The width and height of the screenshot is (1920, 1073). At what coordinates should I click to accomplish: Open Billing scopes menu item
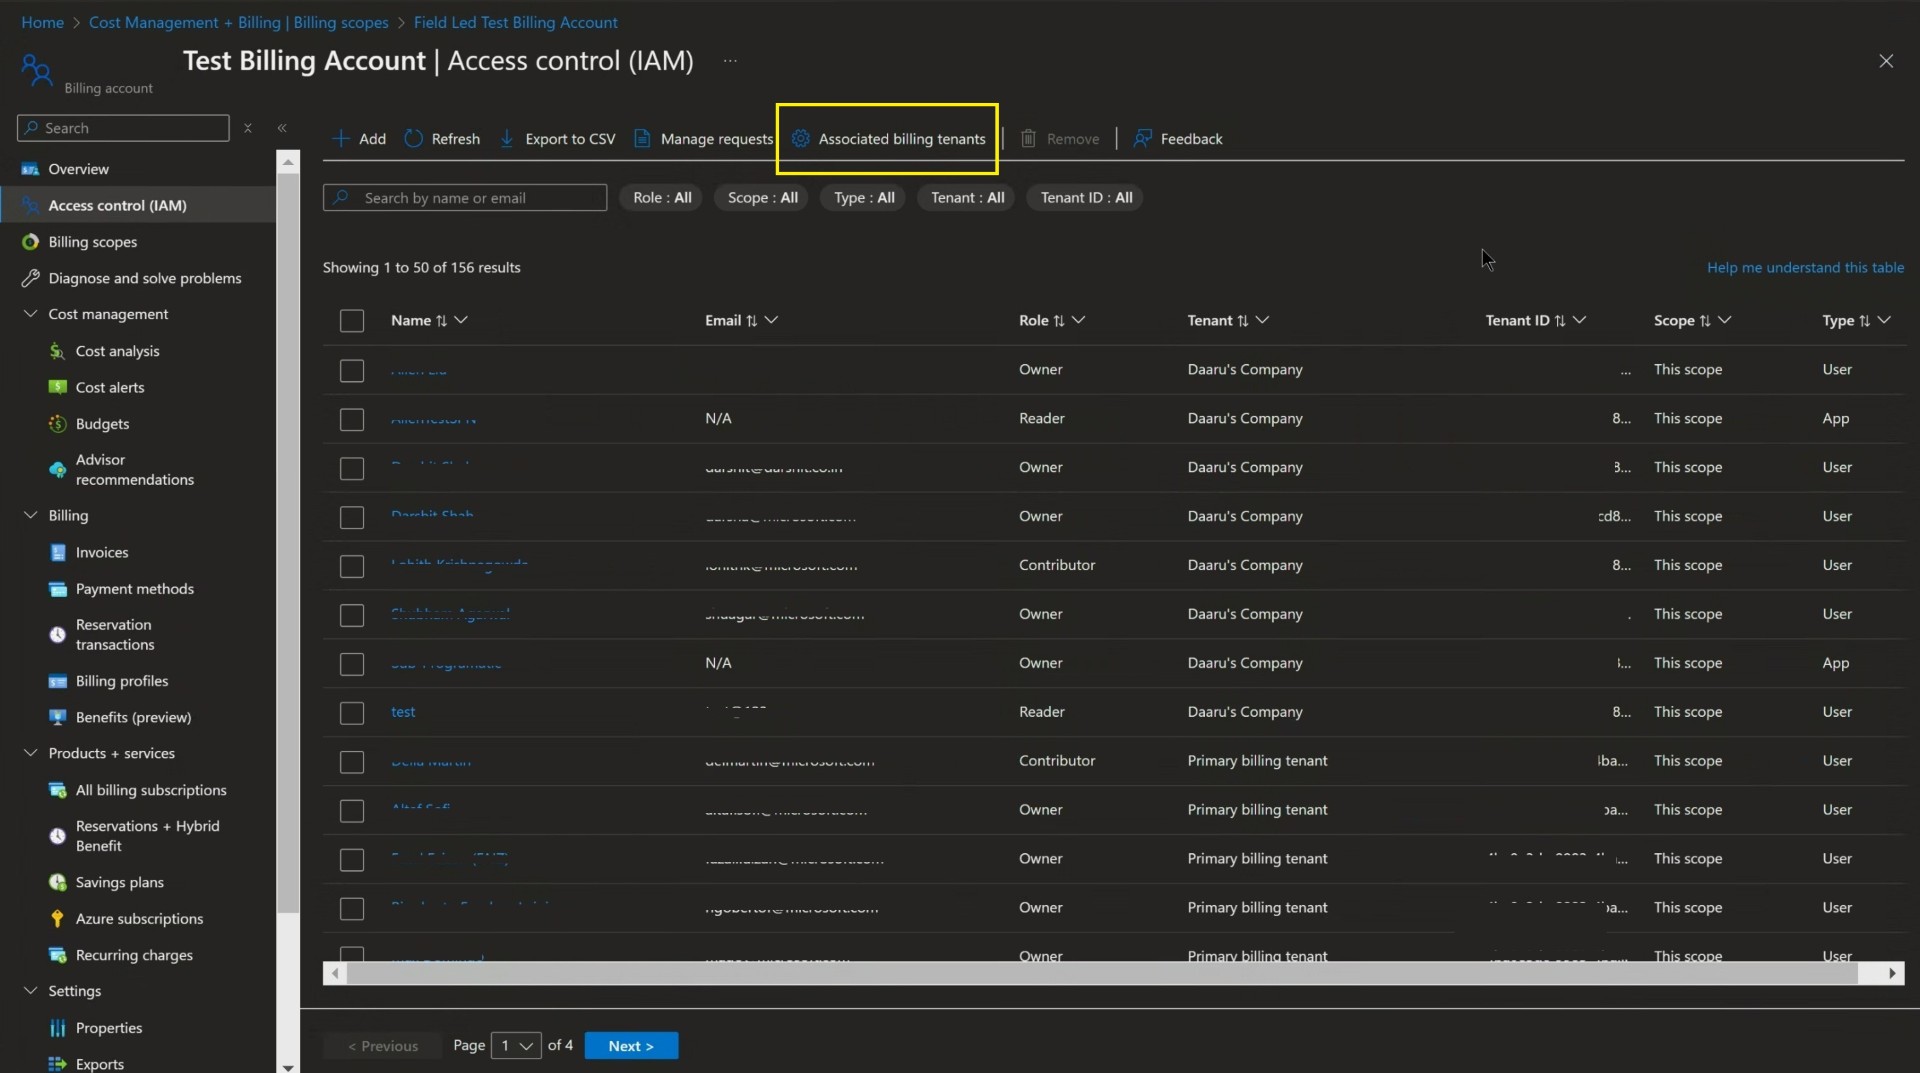(x=92, y=242)
